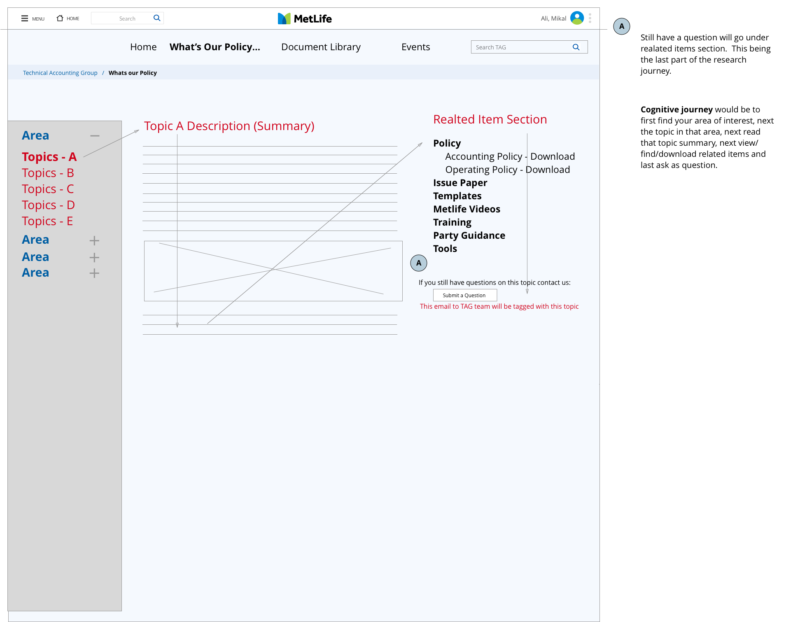800x622 pixels.
Task: Click the Search TAG magnifier icon
Action: point(576,47)
